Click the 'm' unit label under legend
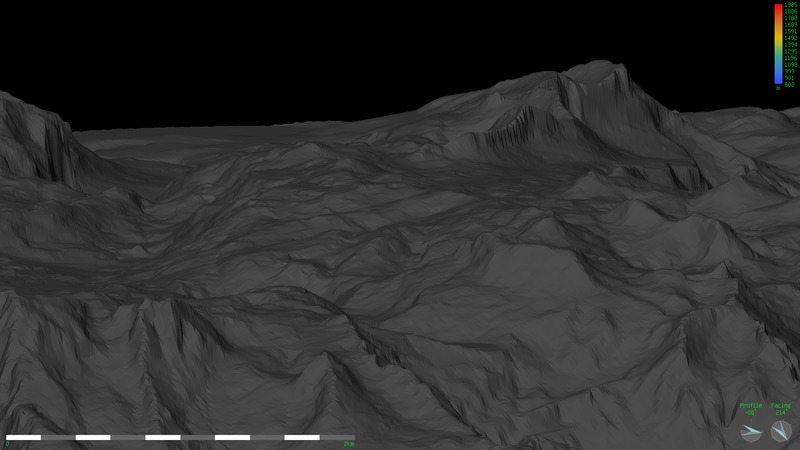 coord(778,88)
